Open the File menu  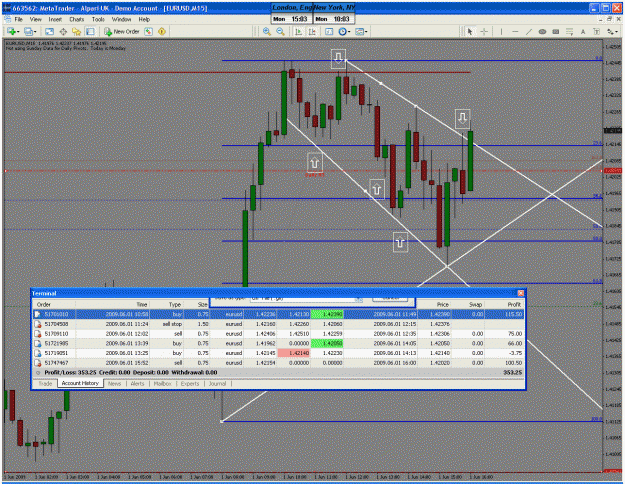(18, 19)
